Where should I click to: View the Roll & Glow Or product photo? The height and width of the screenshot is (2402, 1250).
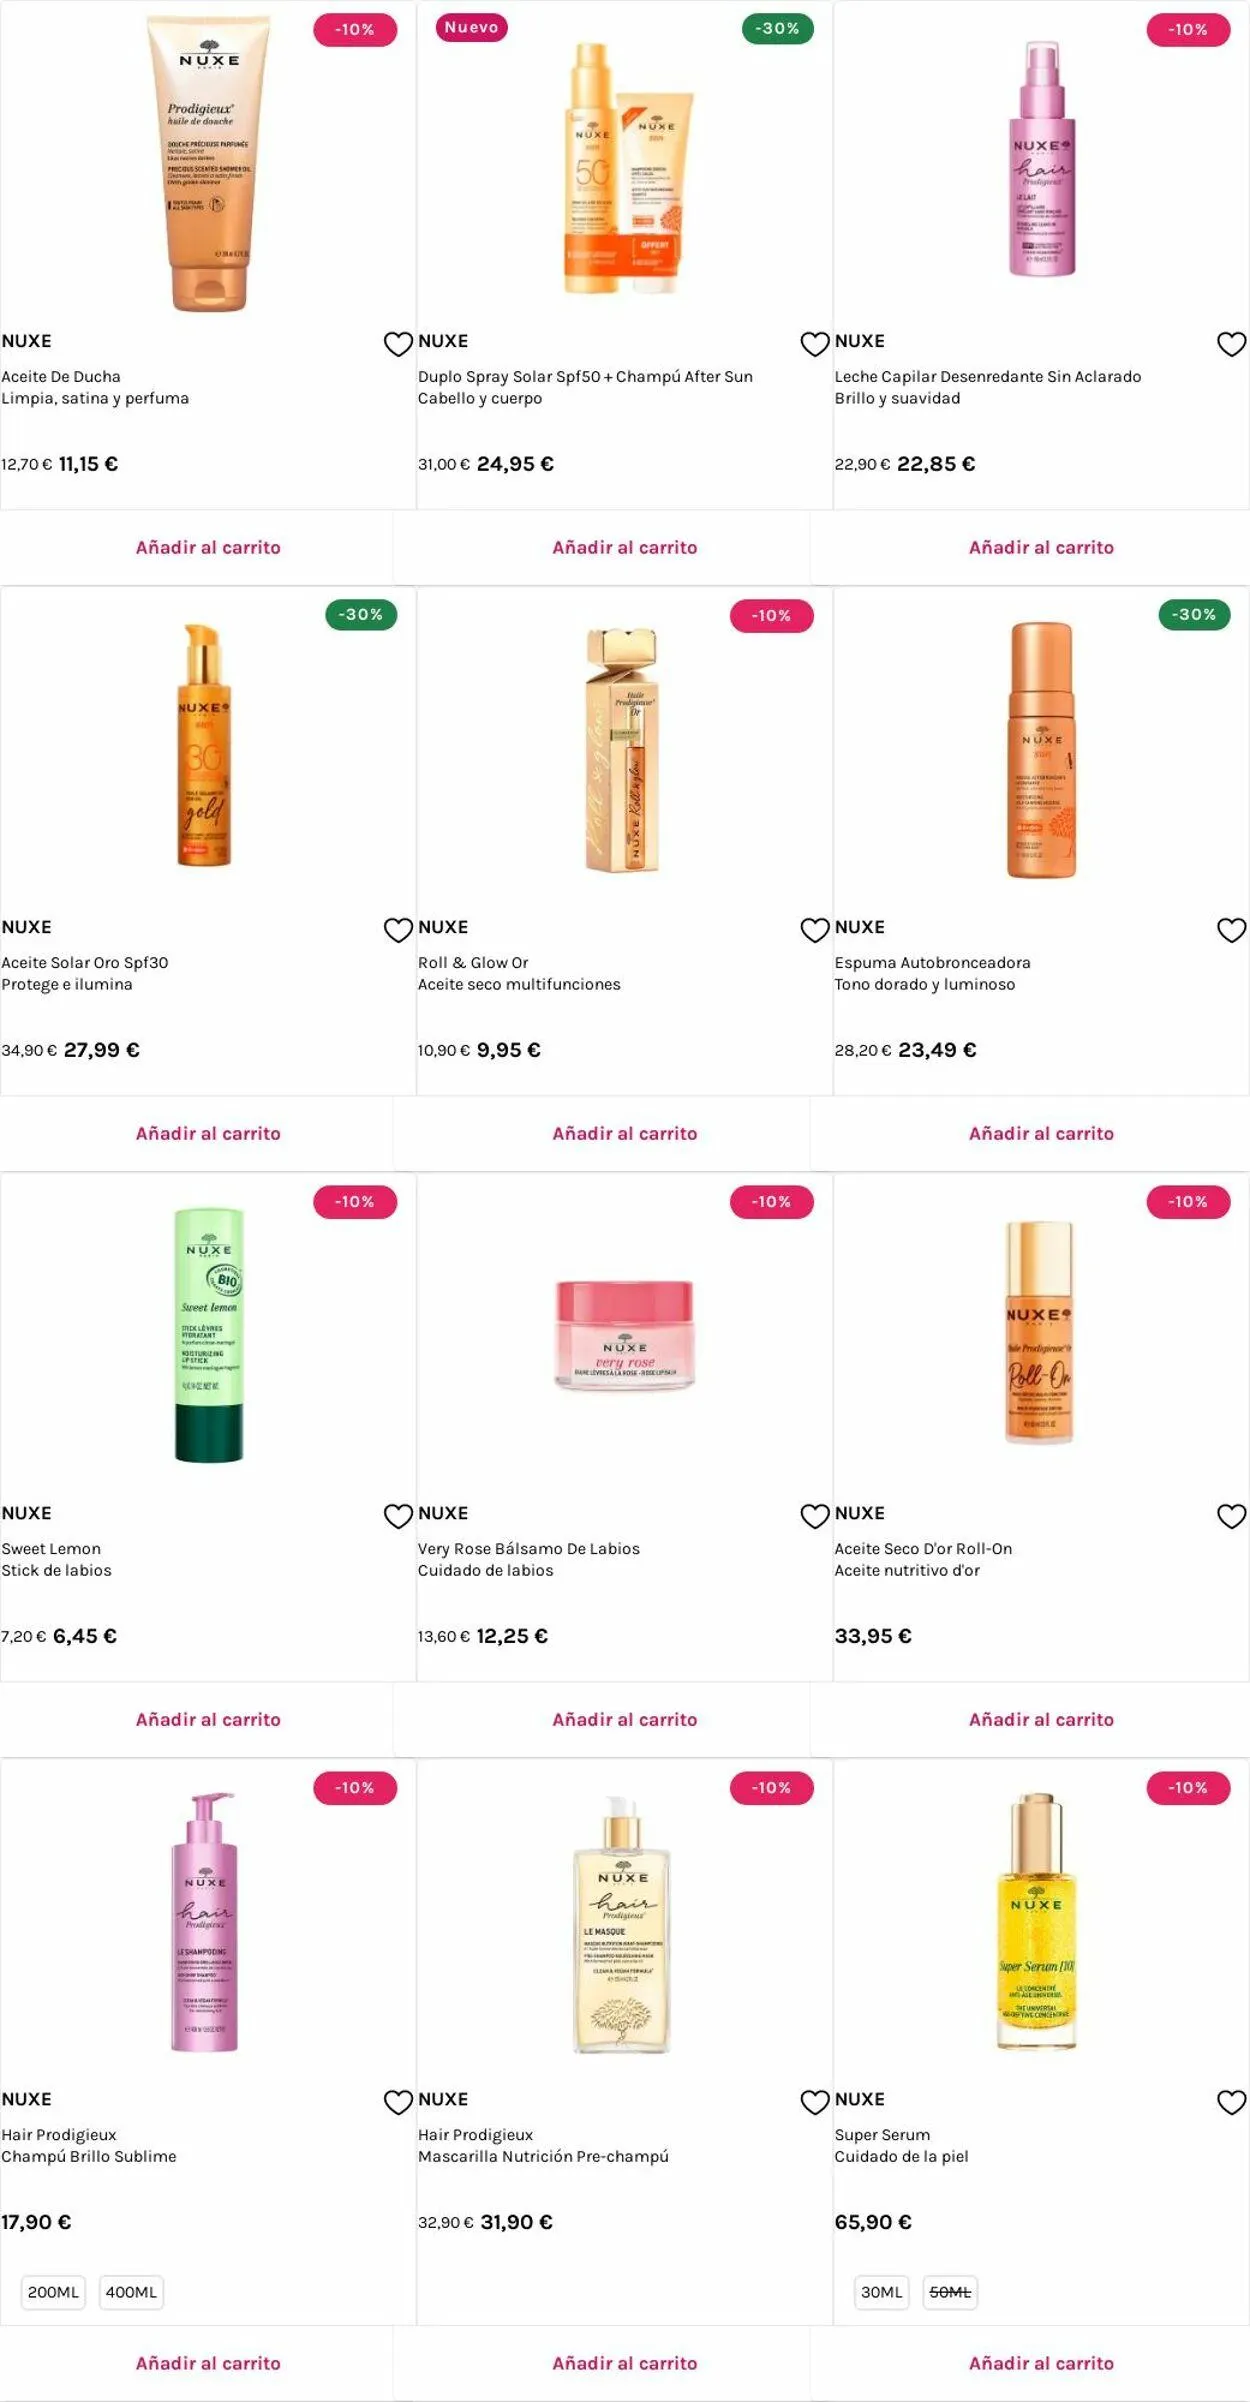coord(623,750)
